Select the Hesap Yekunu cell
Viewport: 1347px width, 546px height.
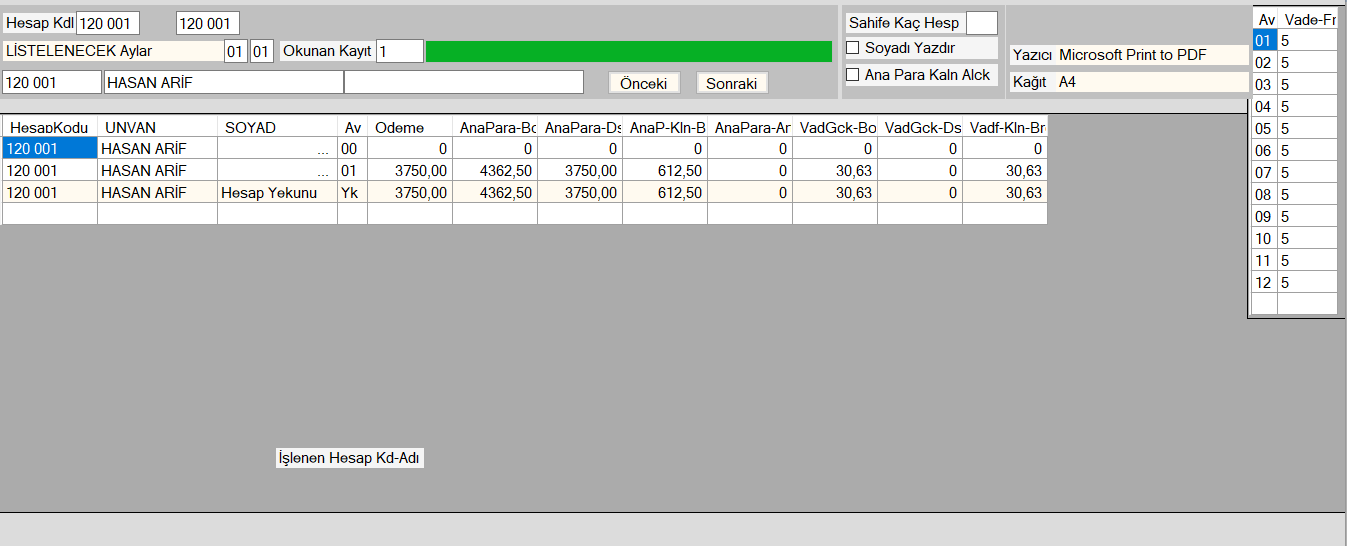(277, 193)
